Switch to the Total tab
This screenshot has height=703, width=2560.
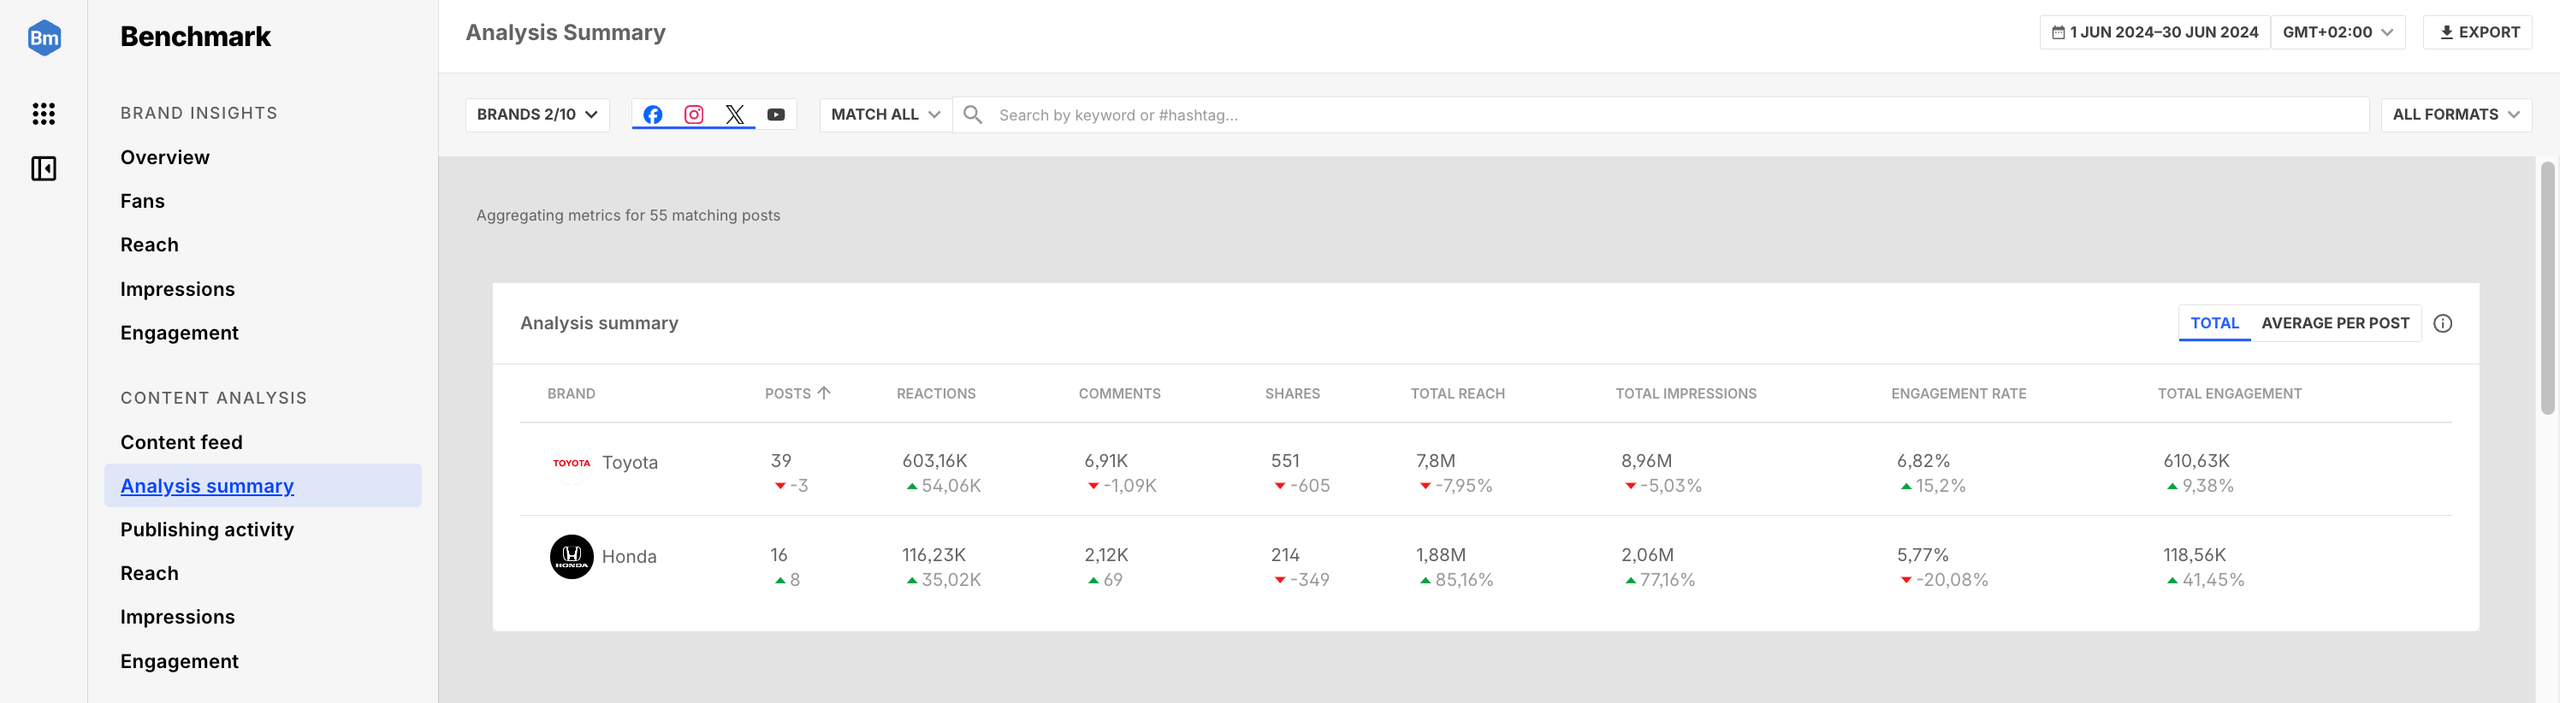click(2214, 324)
